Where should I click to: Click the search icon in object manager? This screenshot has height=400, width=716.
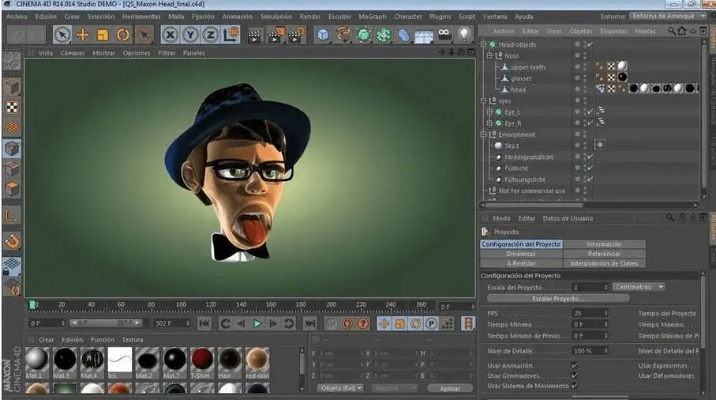point(671,31)
